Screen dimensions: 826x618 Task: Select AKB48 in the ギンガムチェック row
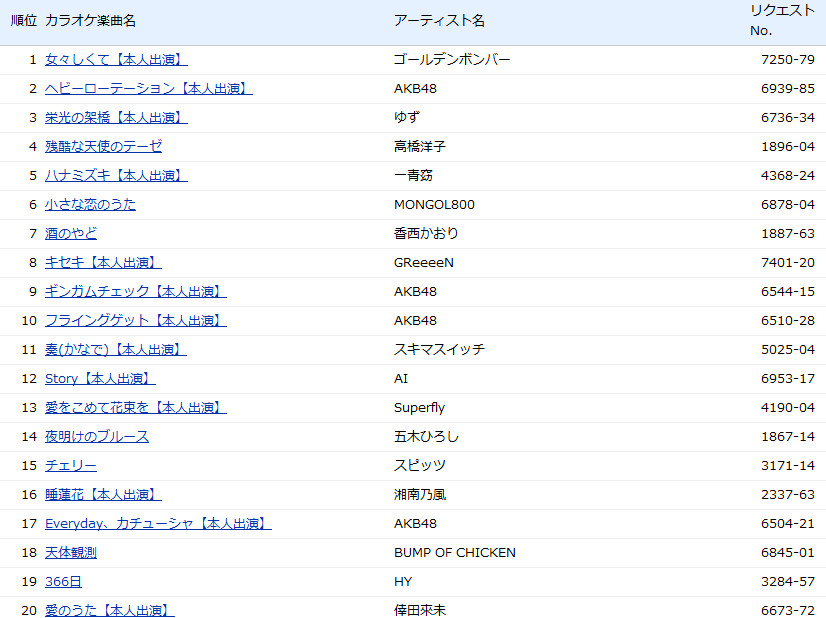tap(415, 291)
